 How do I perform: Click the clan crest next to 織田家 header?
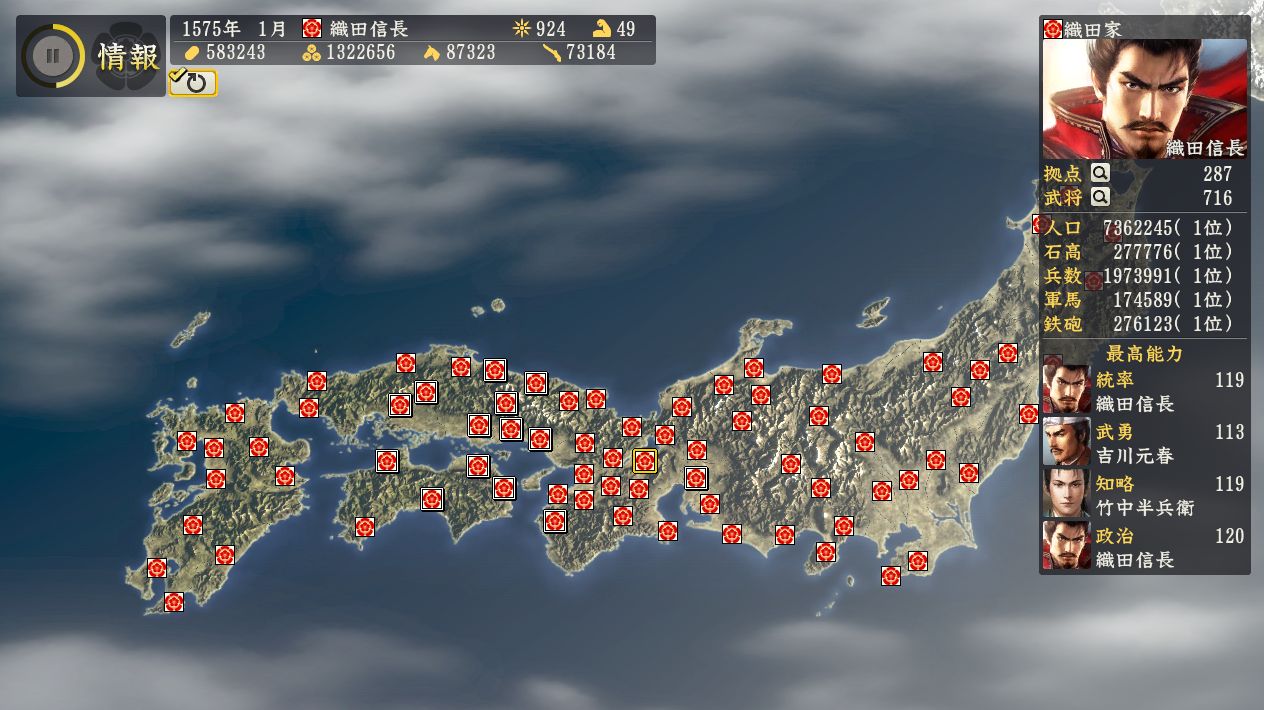(x=1052, y=29)
